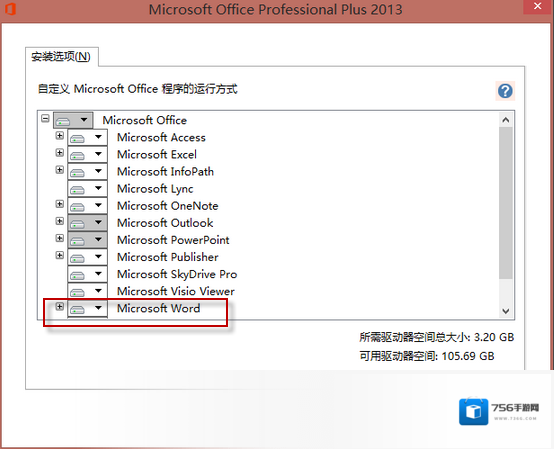This screenshot has width=554, height=449.
Task: Click the drive icon beside Microsoft SkyDrive Pro
Action: (x=77, y=275)
